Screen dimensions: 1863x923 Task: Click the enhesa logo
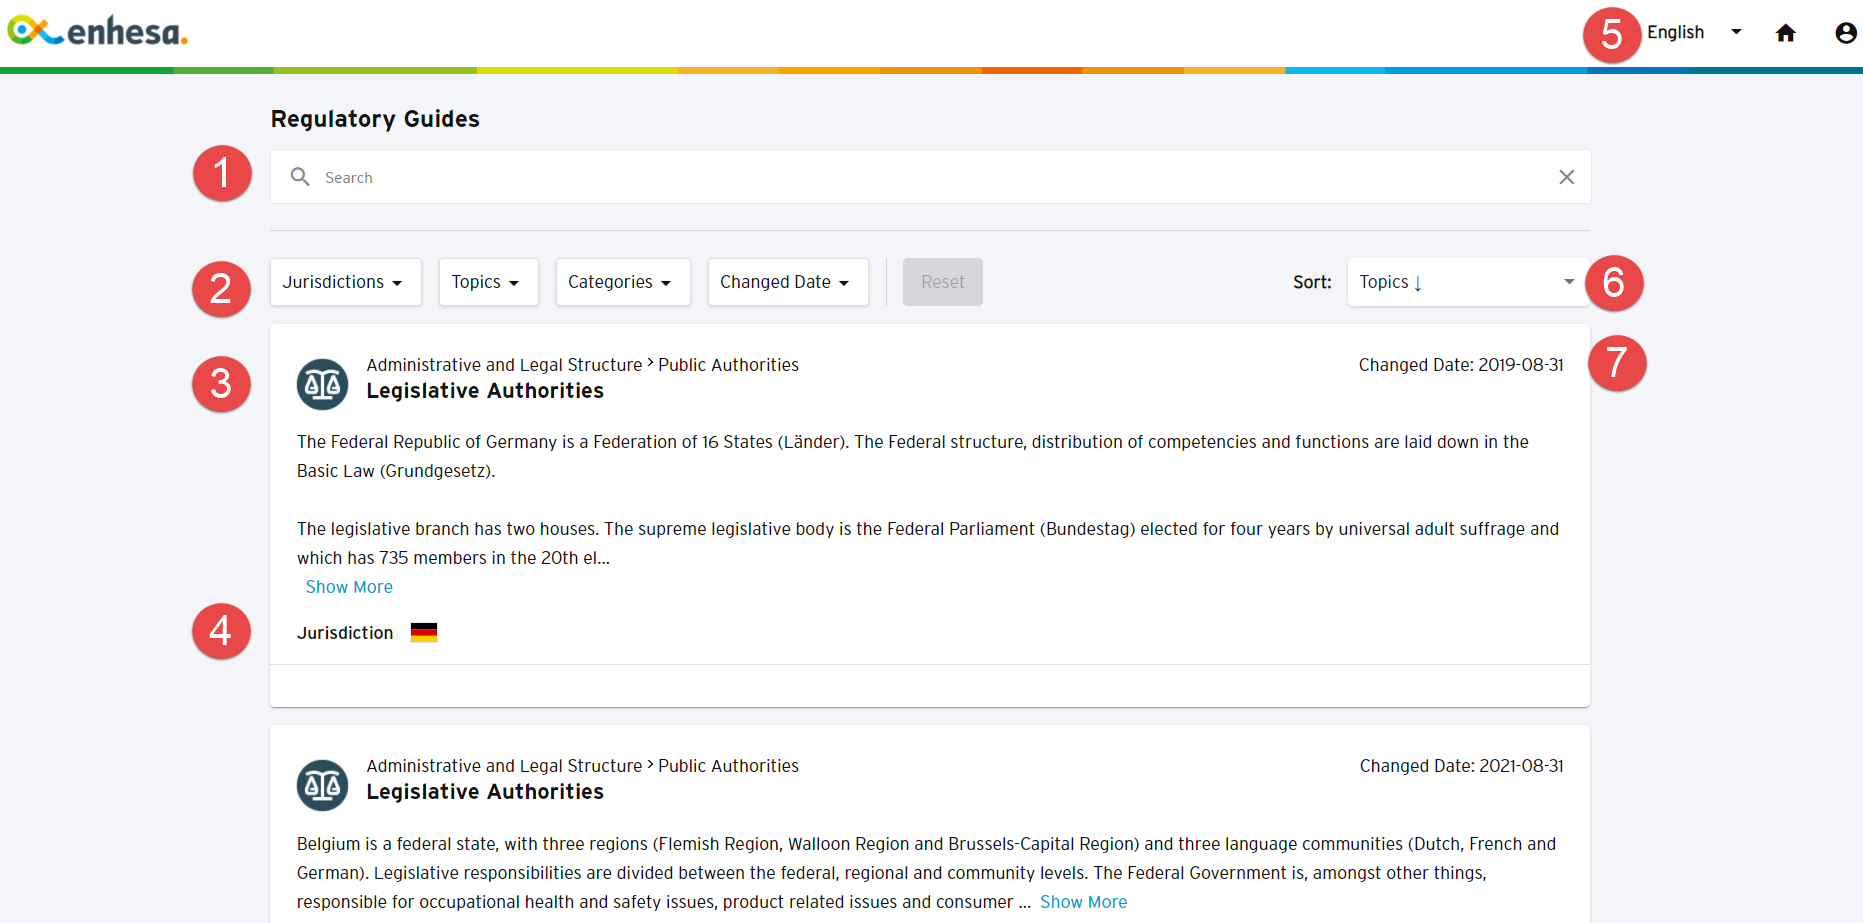(x=98, y=32)
